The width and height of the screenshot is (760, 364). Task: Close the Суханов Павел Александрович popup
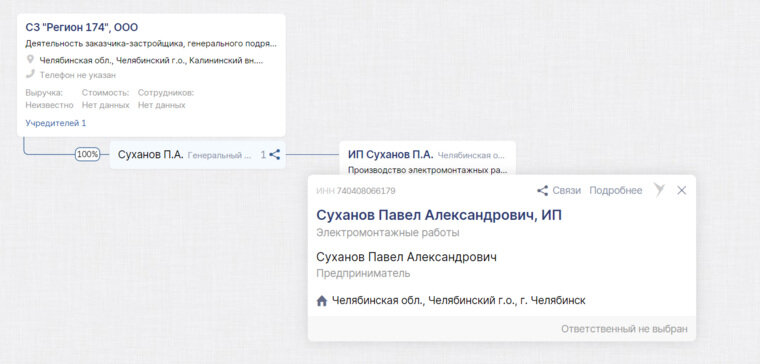click(681, 190)
